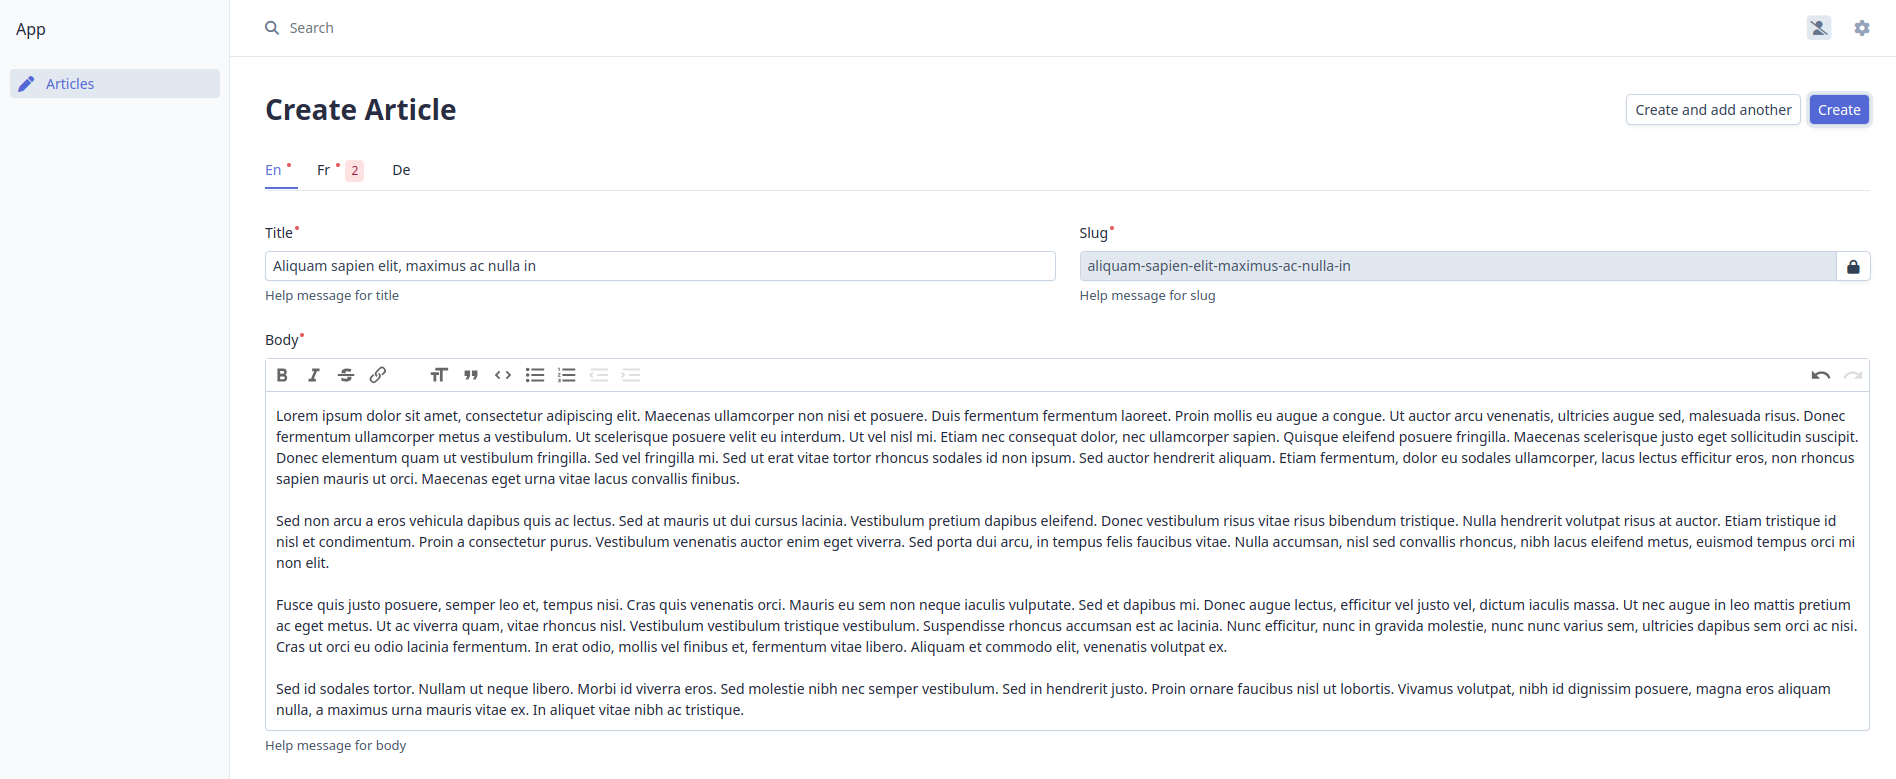Screen dimensions: 1896x779
Task: Click the 'Help message for title' text
Action: click(x=332, y=295)
